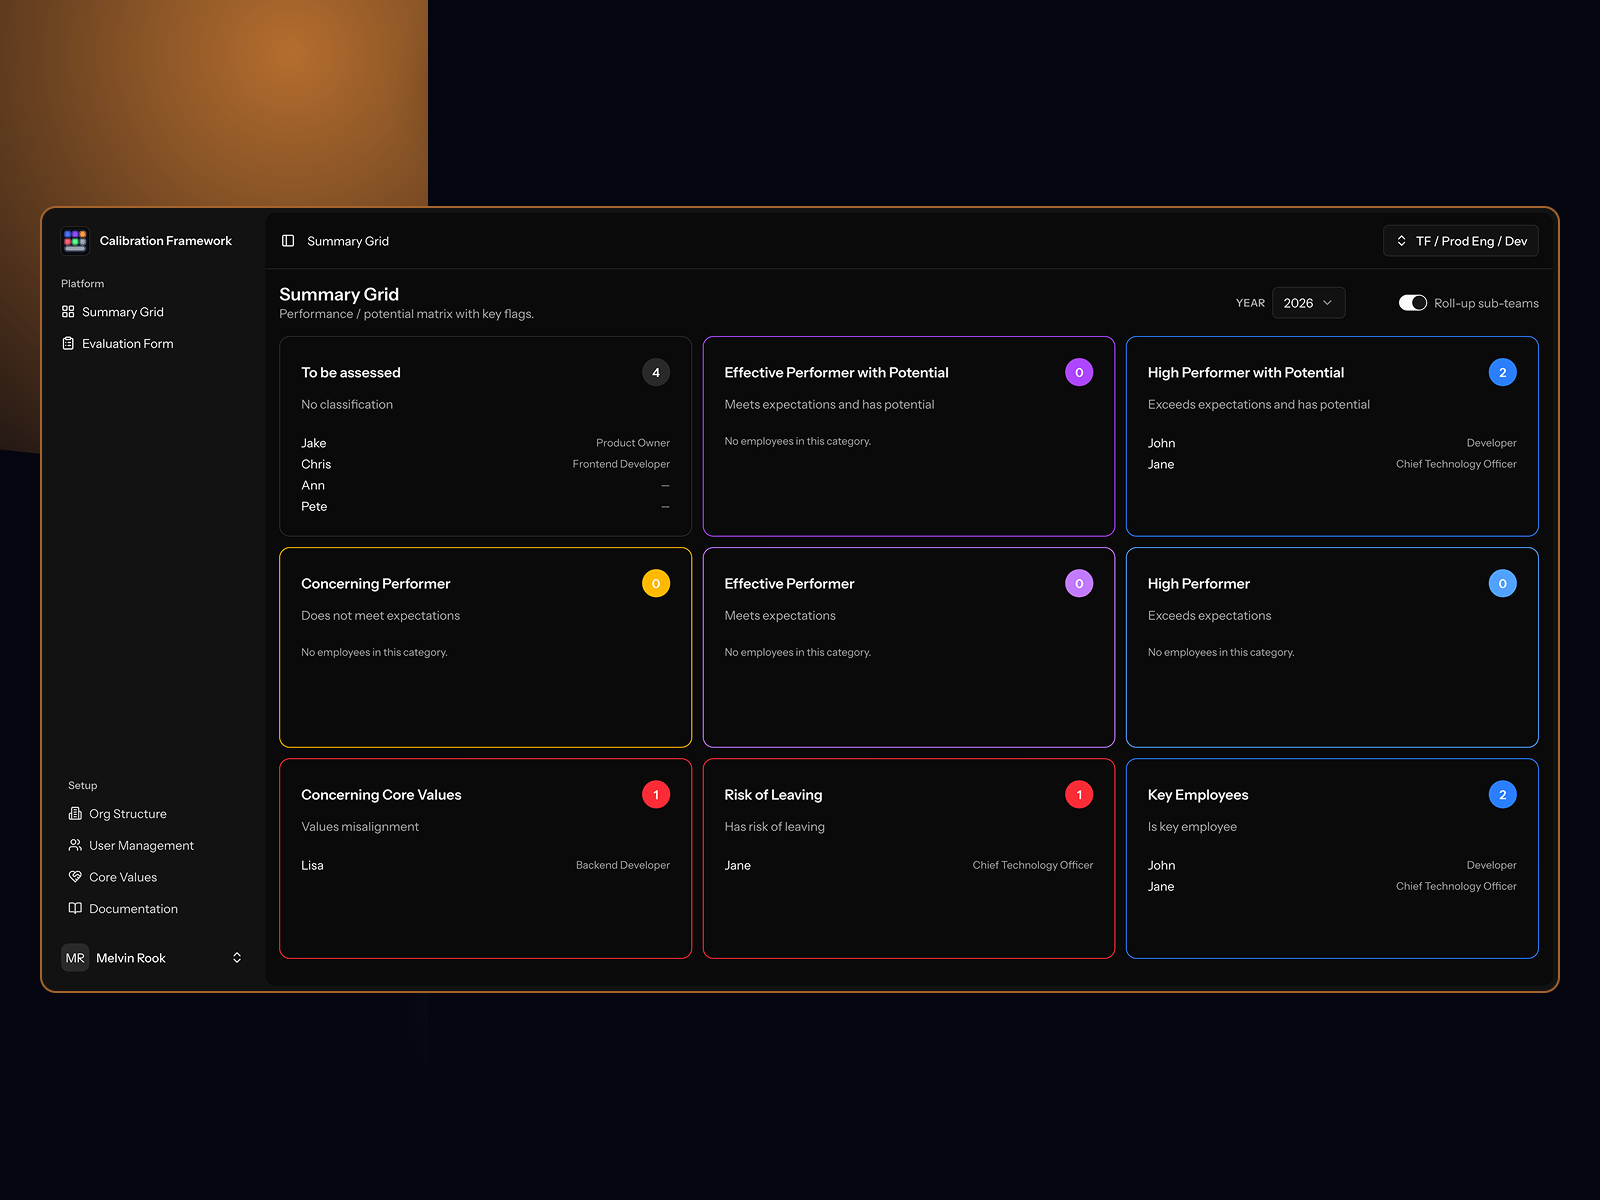The image size is (1600, 1200).
Task: Click the Summary Grid breadcrumb label
Action: point(348,241)
